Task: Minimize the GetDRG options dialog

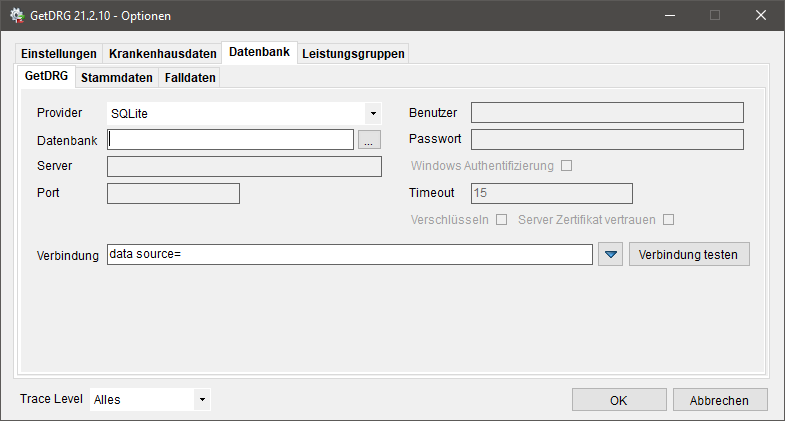Action: [x=670, y=16]
